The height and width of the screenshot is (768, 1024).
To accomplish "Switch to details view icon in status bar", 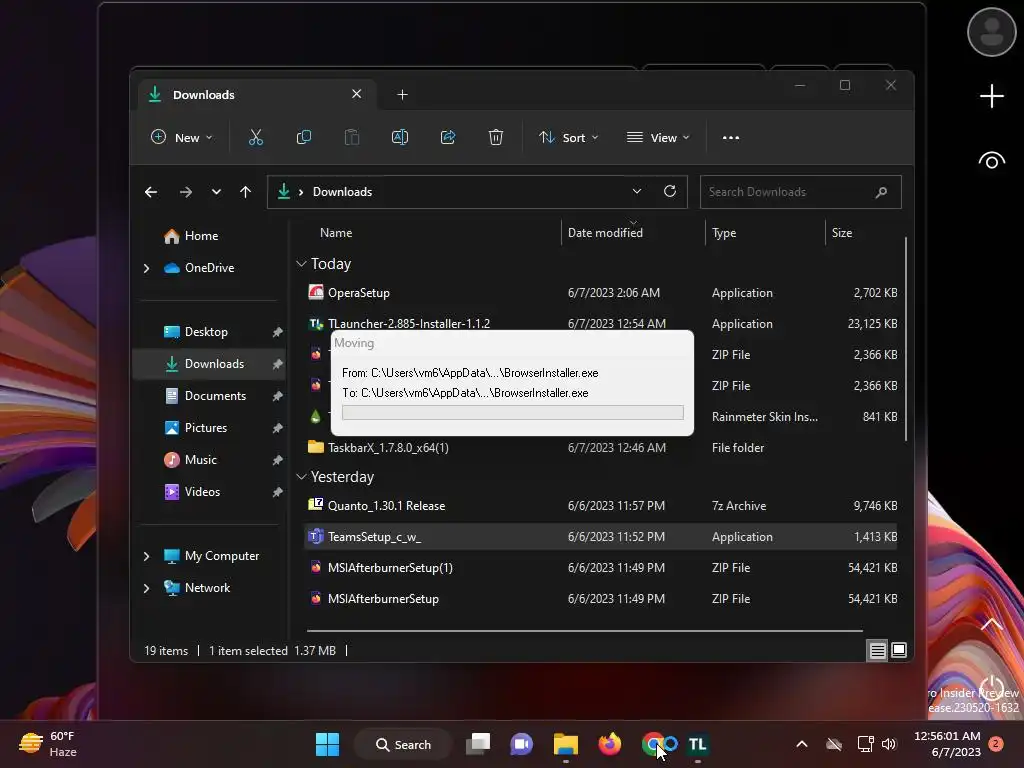I will (877, 650).
